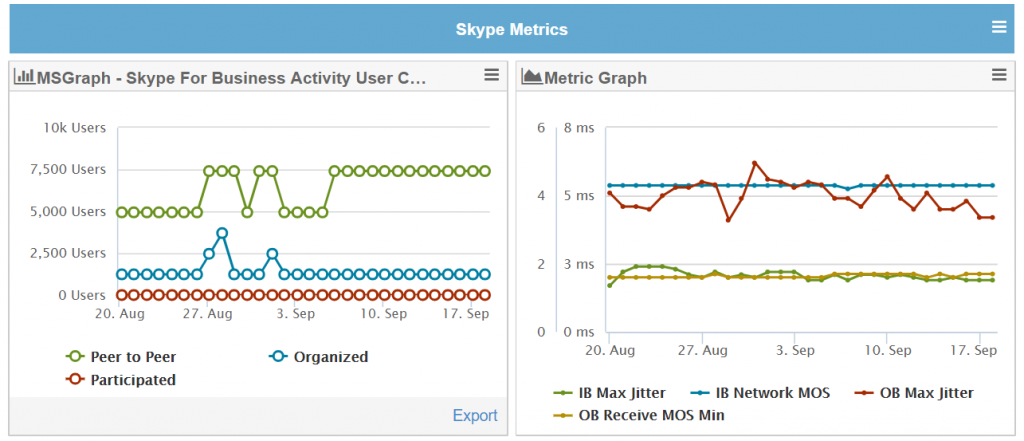This screenshot has height=441, width=1024.
Task: Open the Skype Metrics dashboard hamburger menu
Action: (999, 27)
